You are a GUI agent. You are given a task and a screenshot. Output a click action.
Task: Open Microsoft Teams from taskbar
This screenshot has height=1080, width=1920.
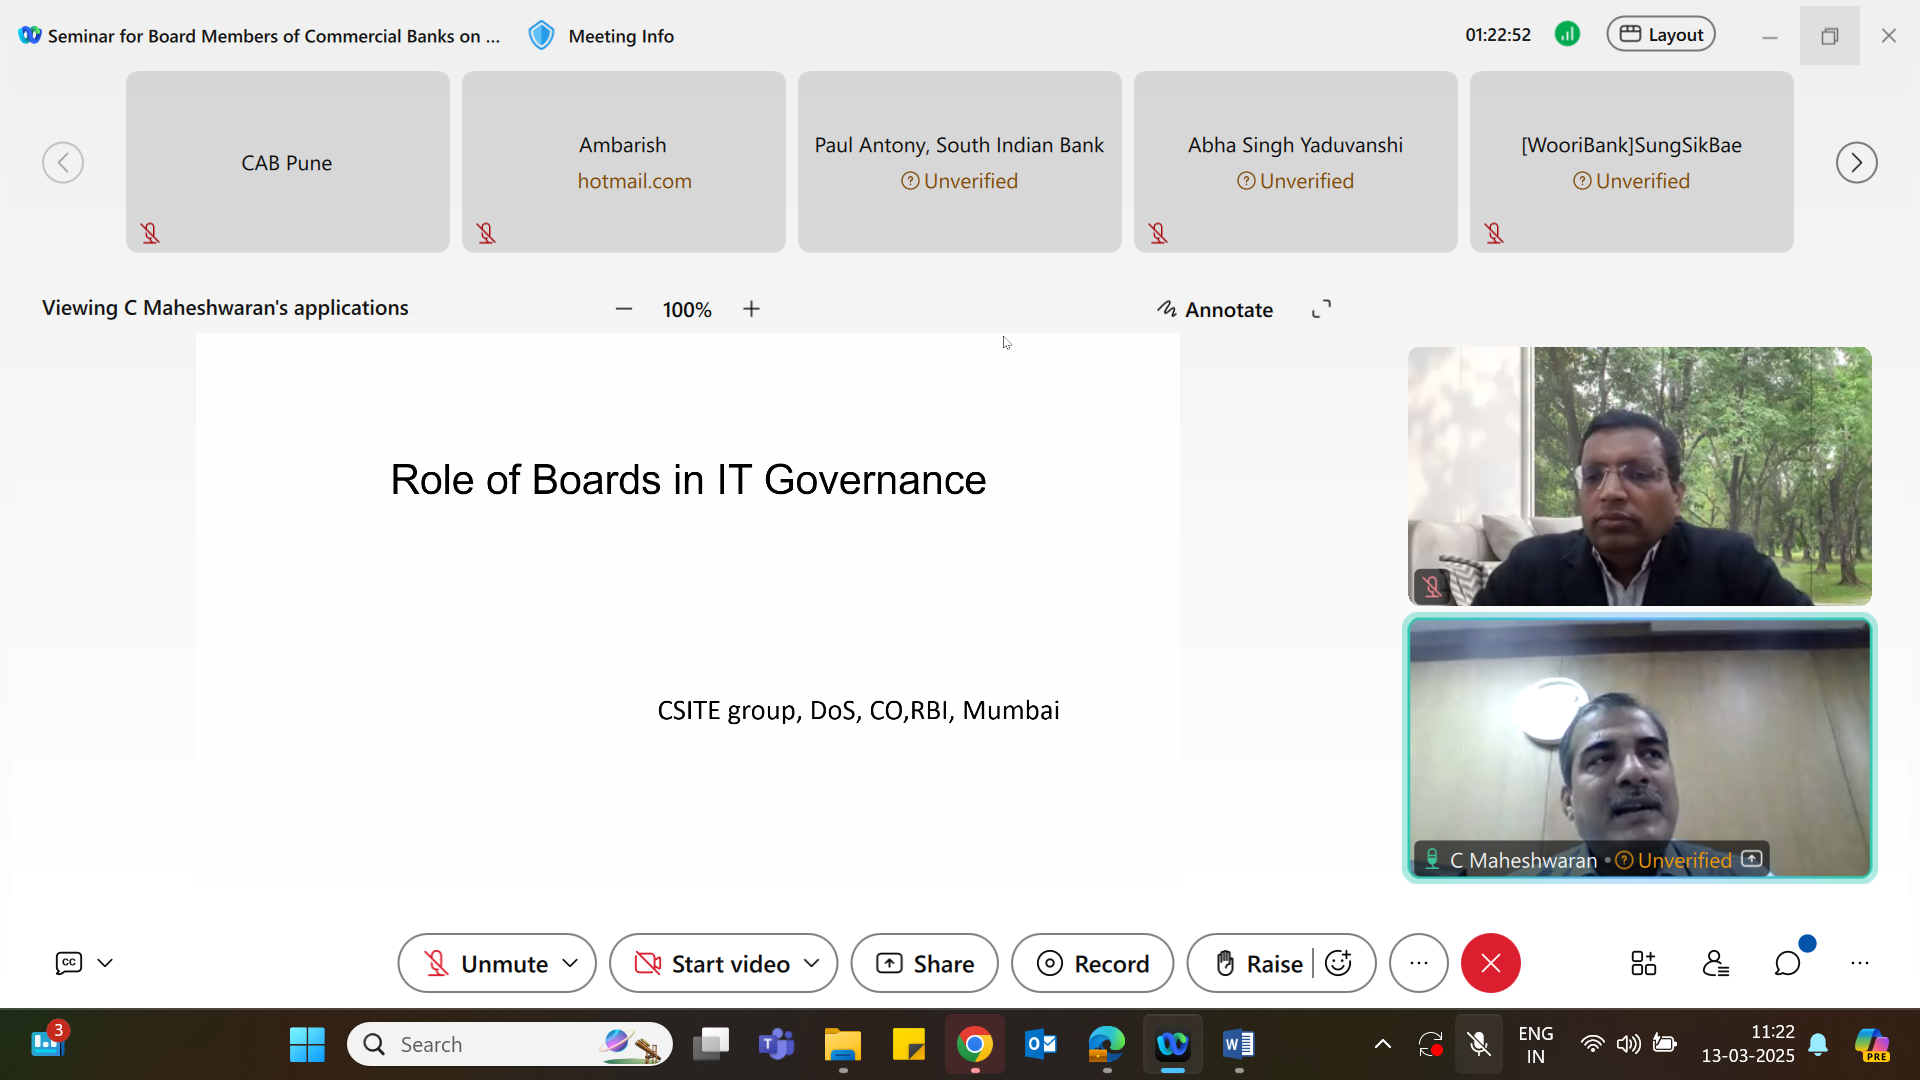point(777,1044)
